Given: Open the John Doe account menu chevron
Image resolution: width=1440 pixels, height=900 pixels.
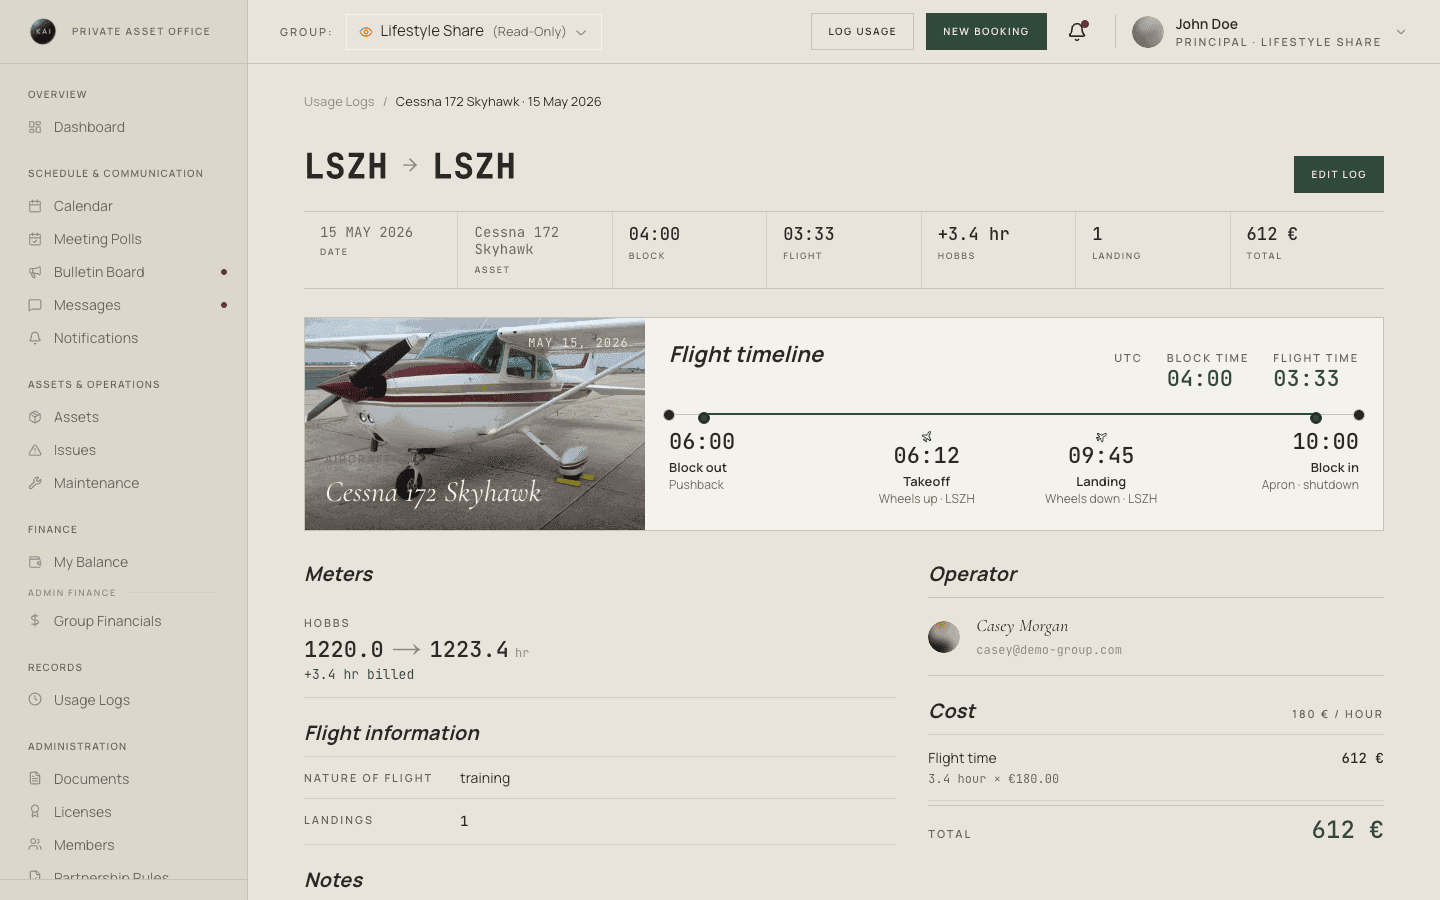Looking at the screenshot, I should point(1401,32).
